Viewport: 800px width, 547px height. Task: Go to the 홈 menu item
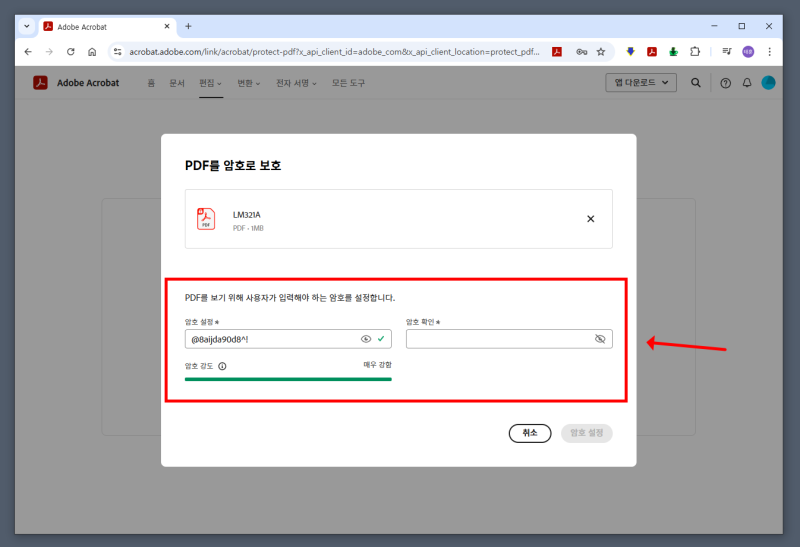click(x=151, y=83)
